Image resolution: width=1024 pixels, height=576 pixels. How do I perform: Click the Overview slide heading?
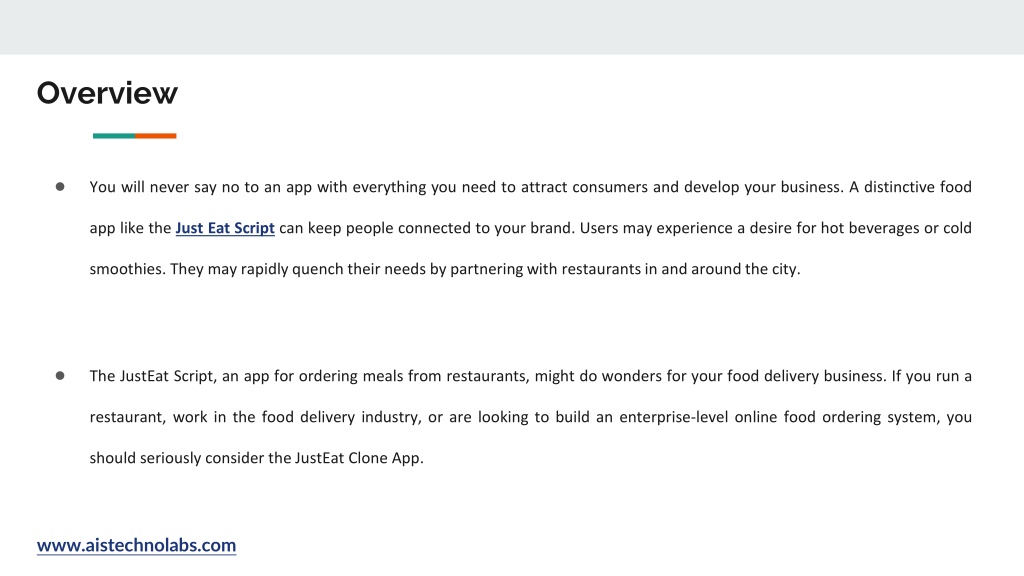tap(107, 93)
